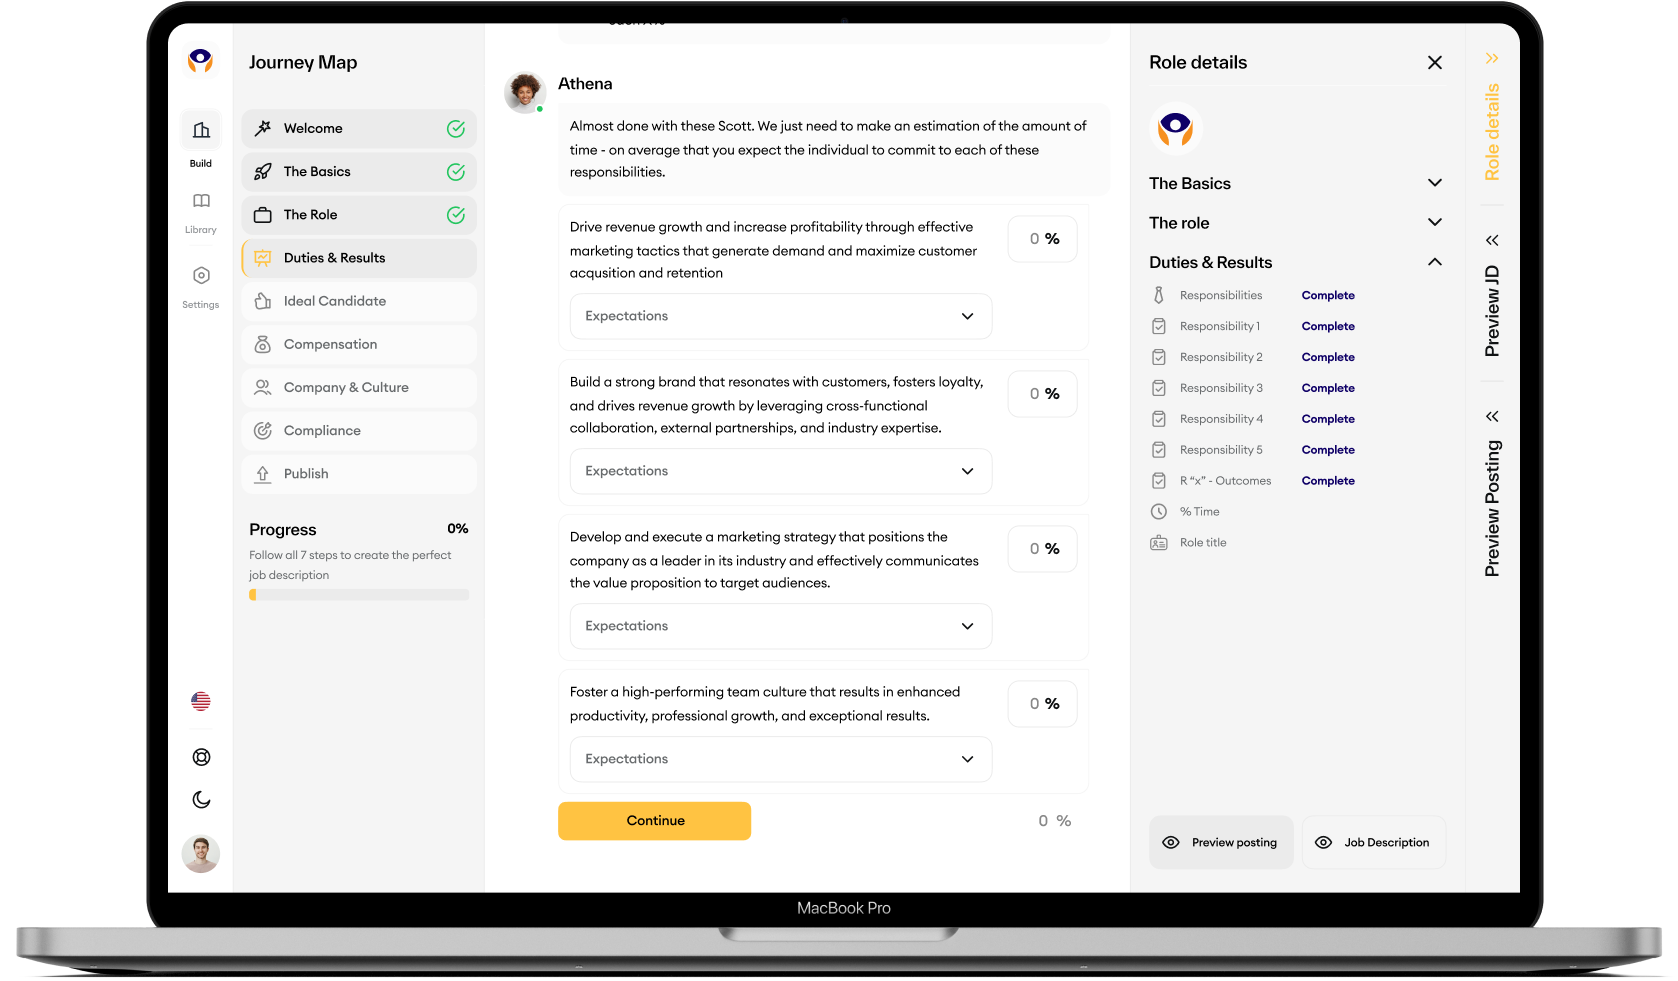
Task: Click The Role step green checkmark
Action: click(x=456, y=215)
